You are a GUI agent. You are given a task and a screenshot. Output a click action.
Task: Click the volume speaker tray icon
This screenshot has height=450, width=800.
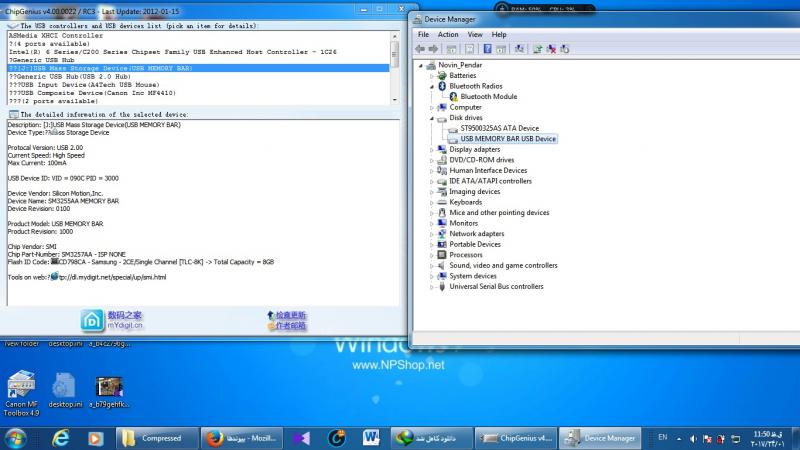tap(693, 439)
